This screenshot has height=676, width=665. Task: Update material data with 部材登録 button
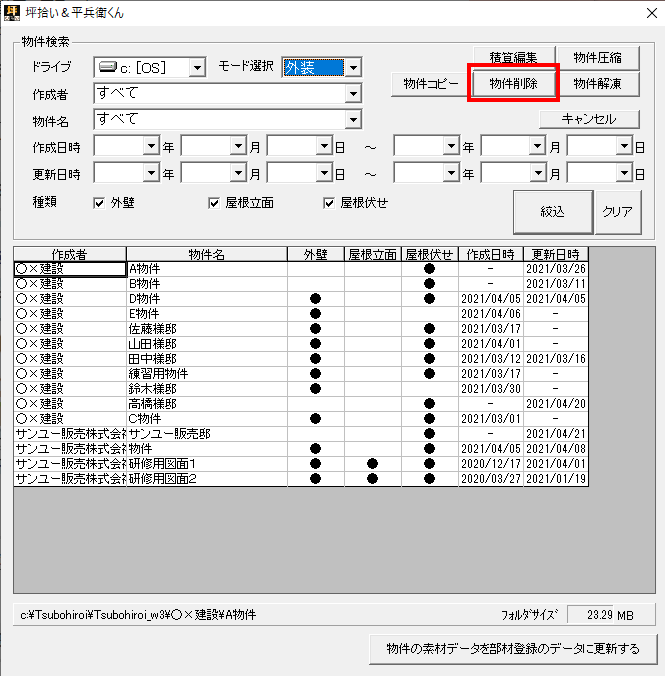(512, 649)
